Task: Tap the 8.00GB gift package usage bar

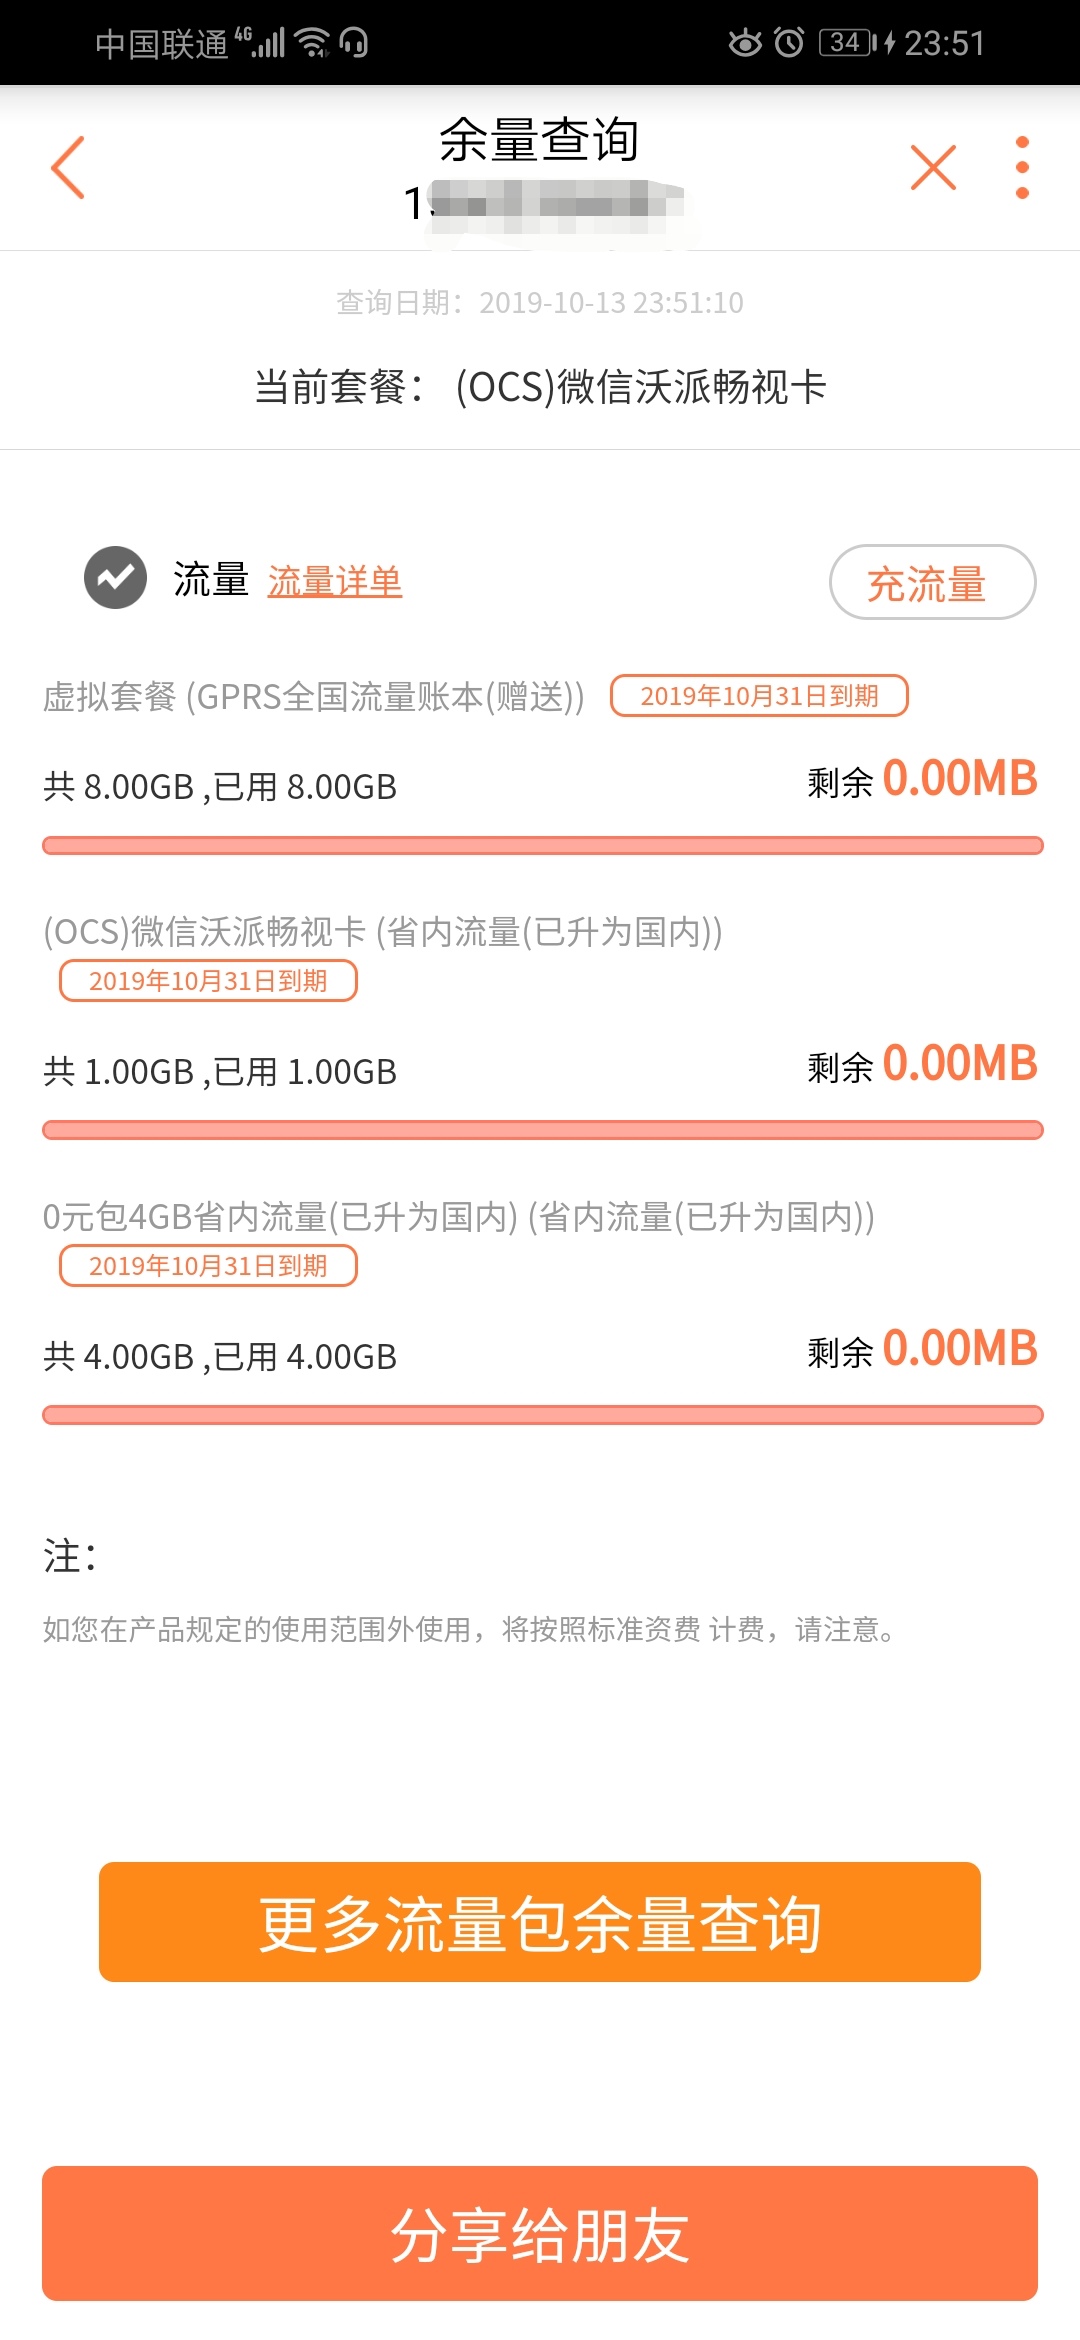Action: (542, 846)
